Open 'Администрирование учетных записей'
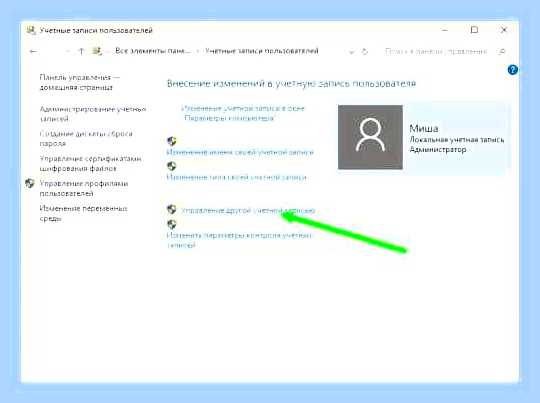The height and width of the screenshot is (403, 540). 93,114
